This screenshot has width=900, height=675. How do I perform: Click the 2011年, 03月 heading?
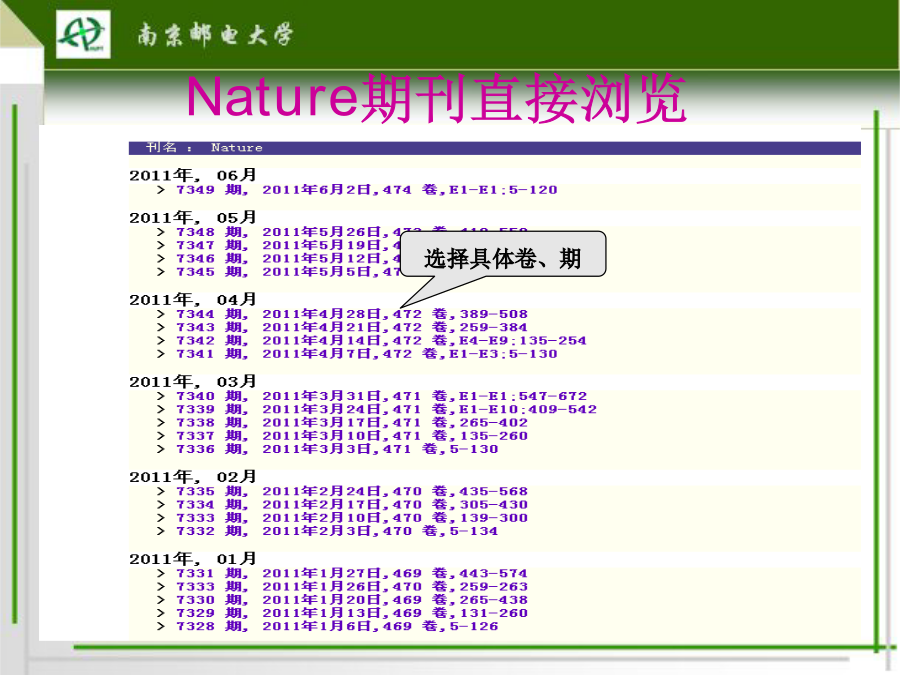[192, 382]
